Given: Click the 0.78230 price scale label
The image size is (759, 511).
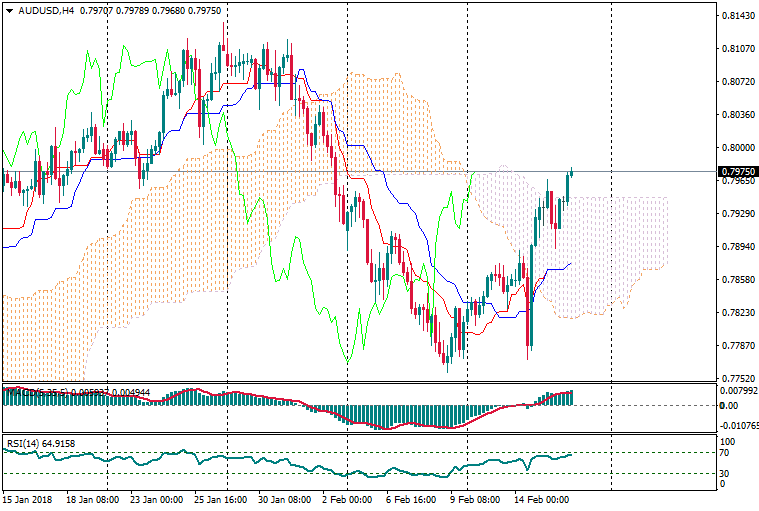Looking at the screenshot, I should 737,313.
